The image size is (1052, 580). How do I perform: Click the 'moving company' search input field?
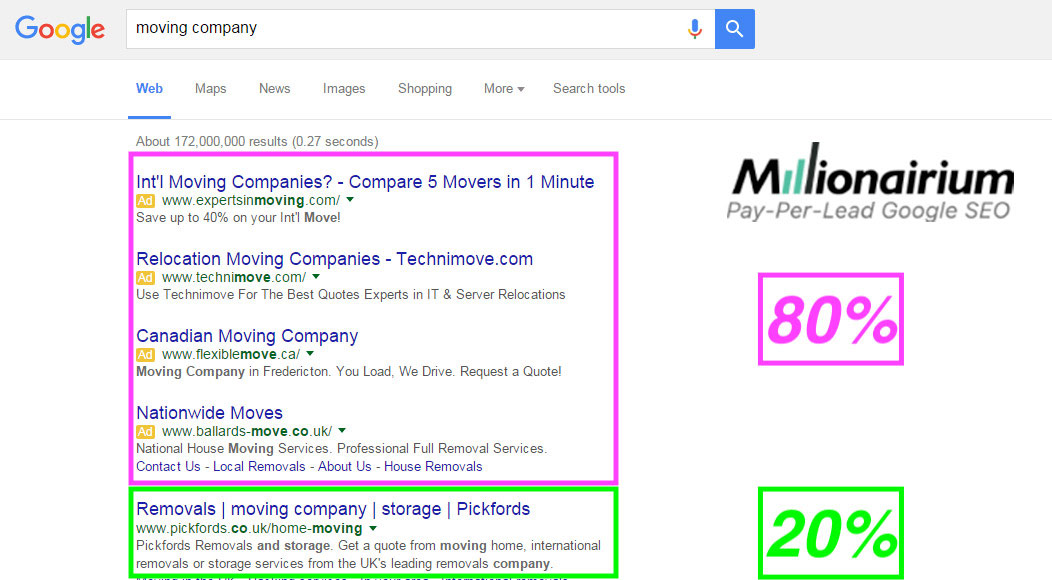pyautogui.click(x=420, y=29)
